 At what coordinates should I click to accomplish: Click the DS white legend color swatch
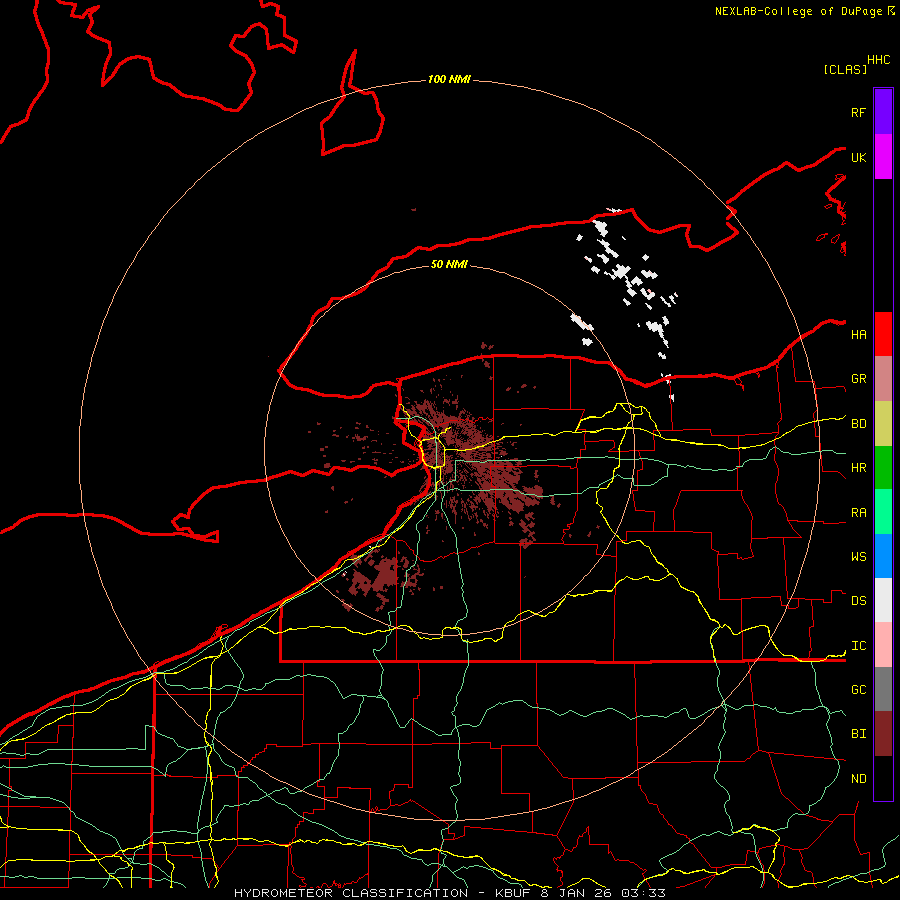(883, 600)
